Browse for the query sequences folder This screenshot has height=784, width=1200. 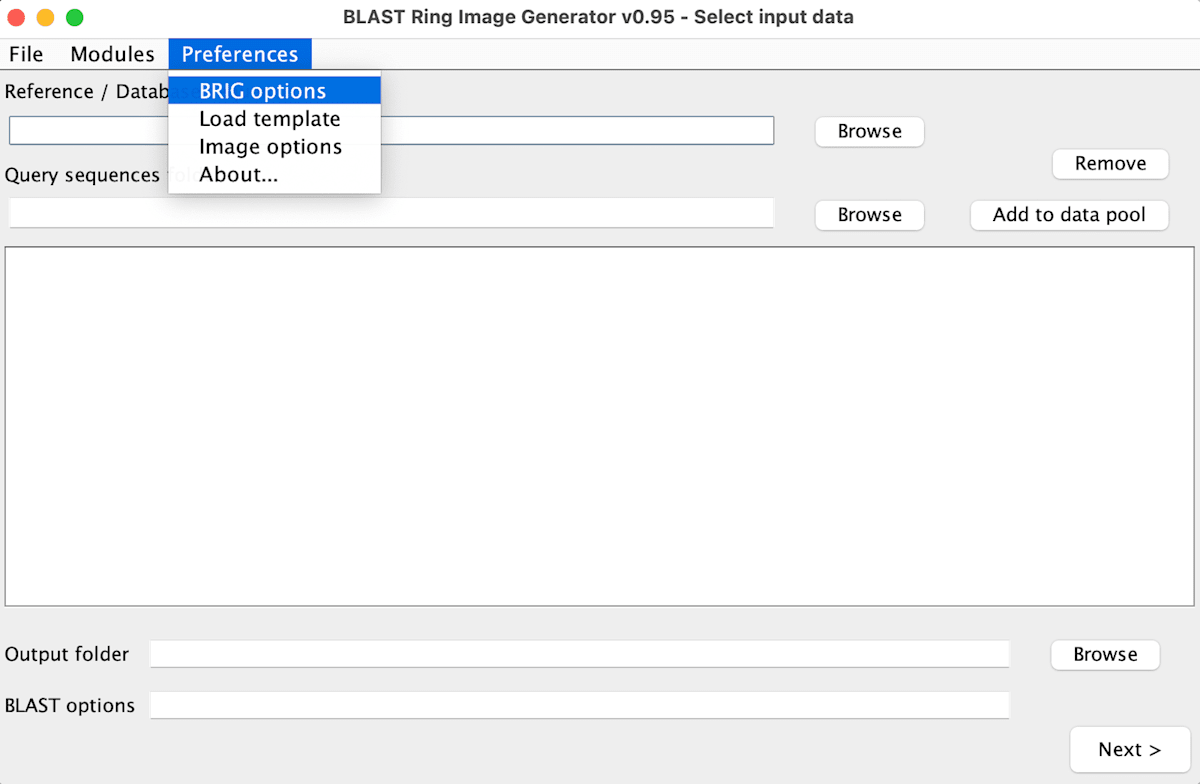click(869, 214)
